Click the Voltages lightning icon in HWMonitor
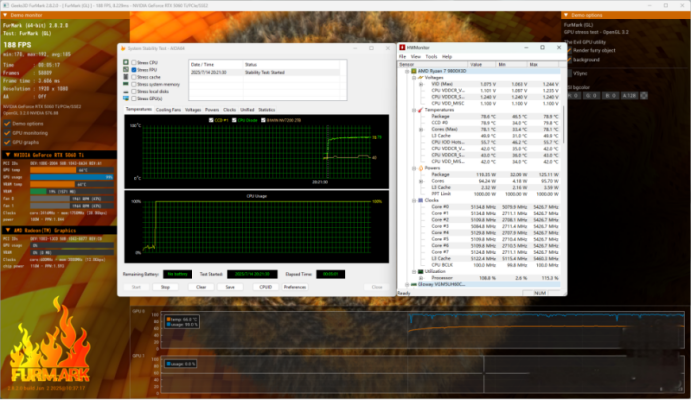Image resolution: width=692 pixels, height=401 pixels. coord(420,77)
